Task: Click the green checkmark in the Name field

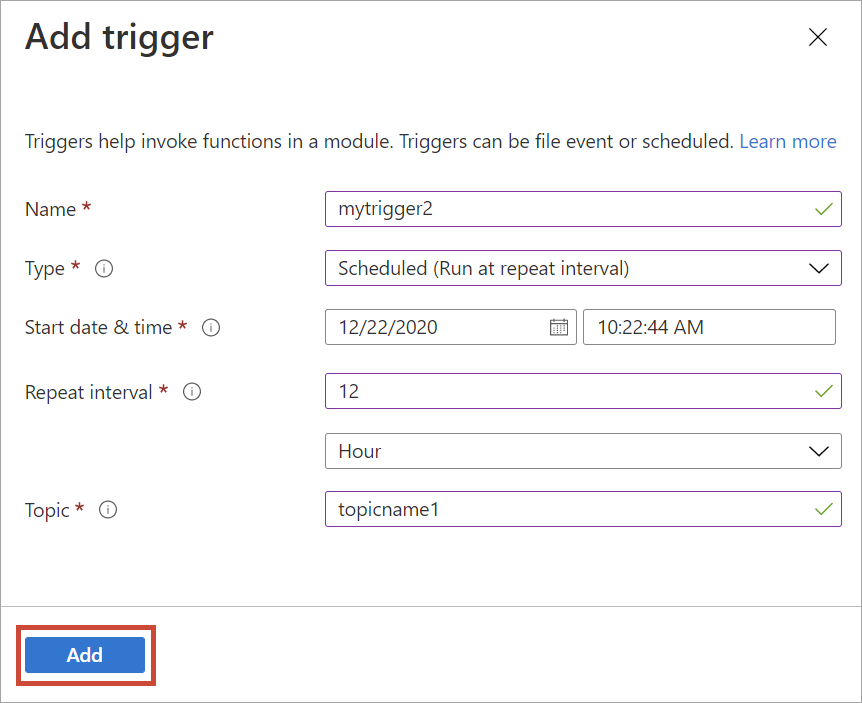Action: 824,209
